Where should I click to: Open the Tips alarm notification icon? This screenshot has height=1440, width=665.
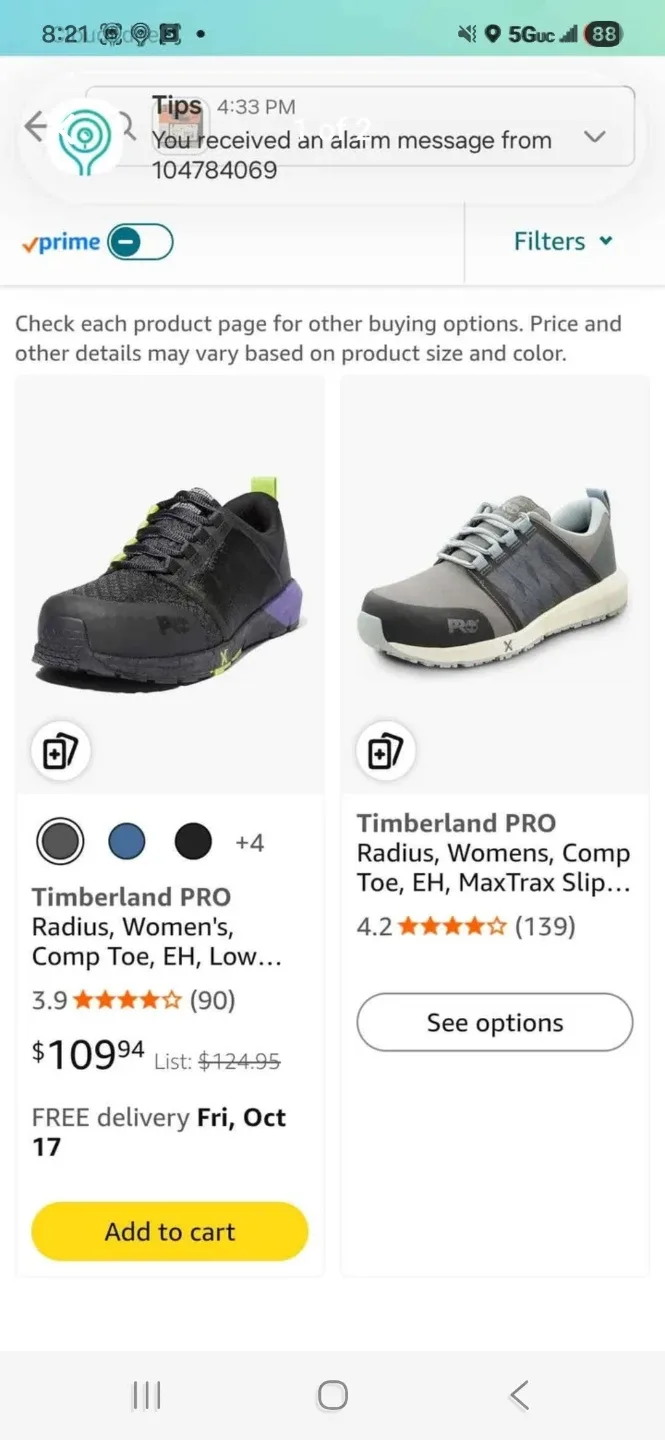(180, 128)
